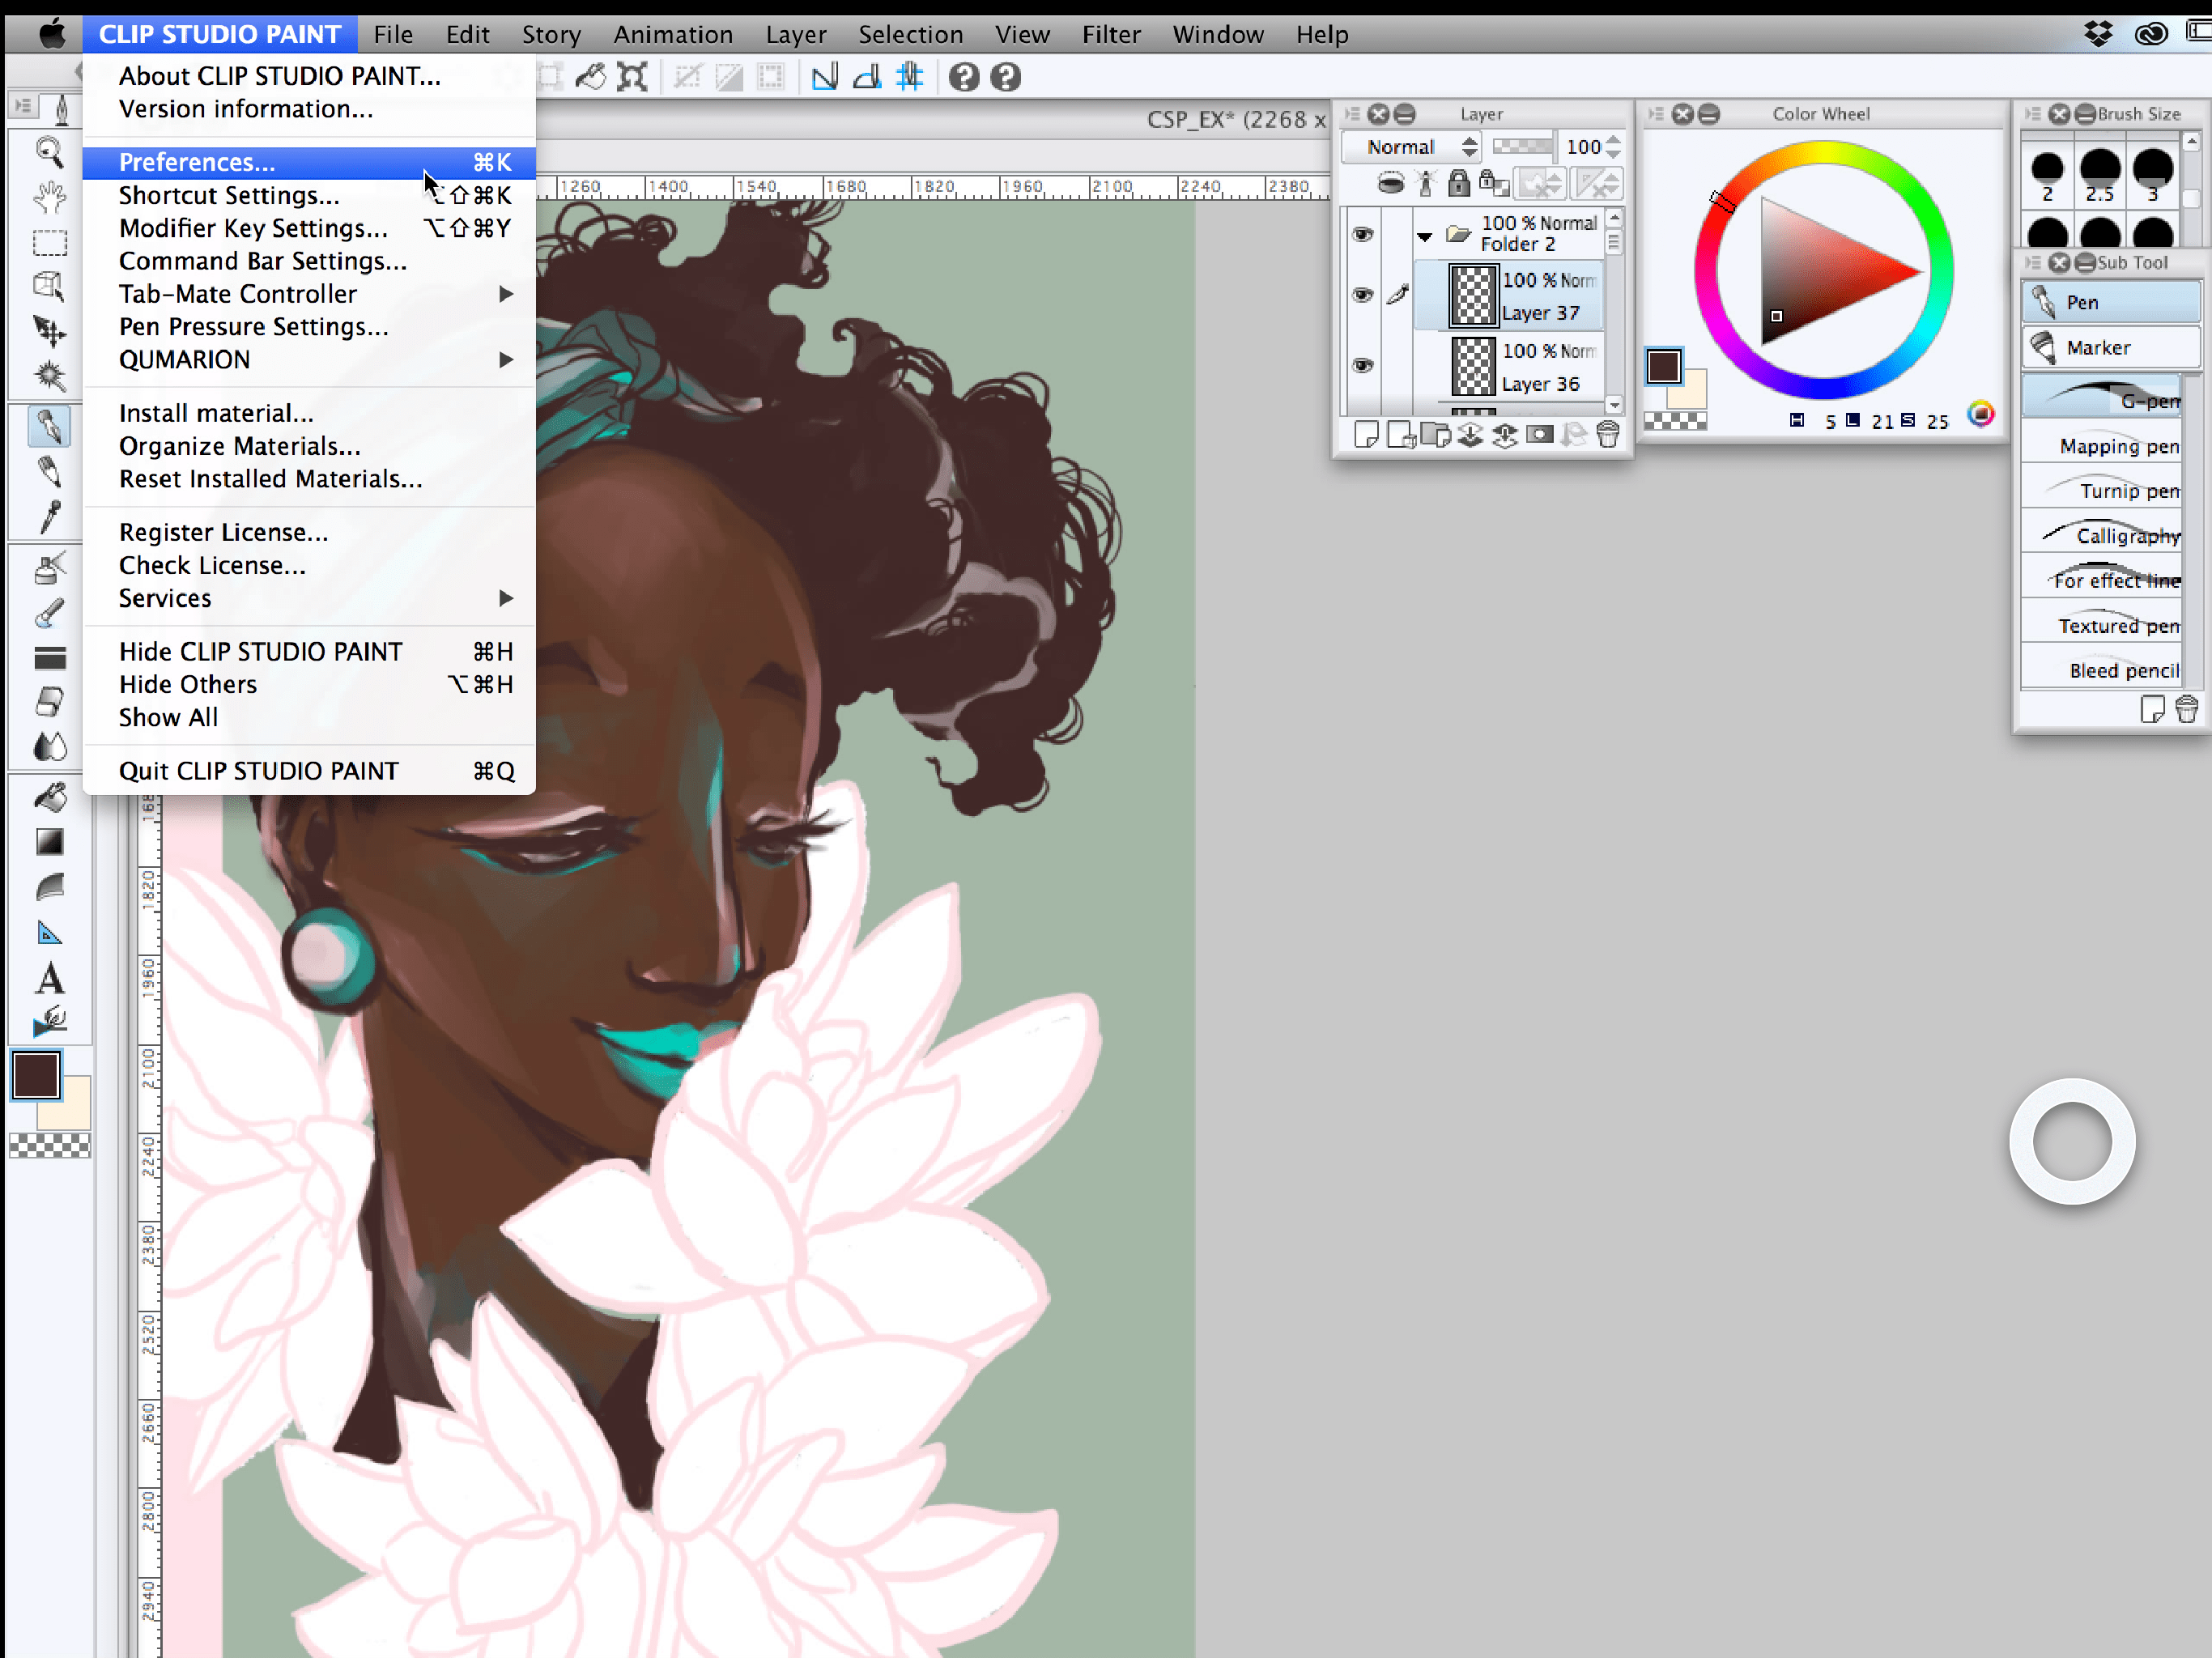Select the Zoom magnifier tool
Viewport: 2212px width, 1658px height.
point(48,152)
